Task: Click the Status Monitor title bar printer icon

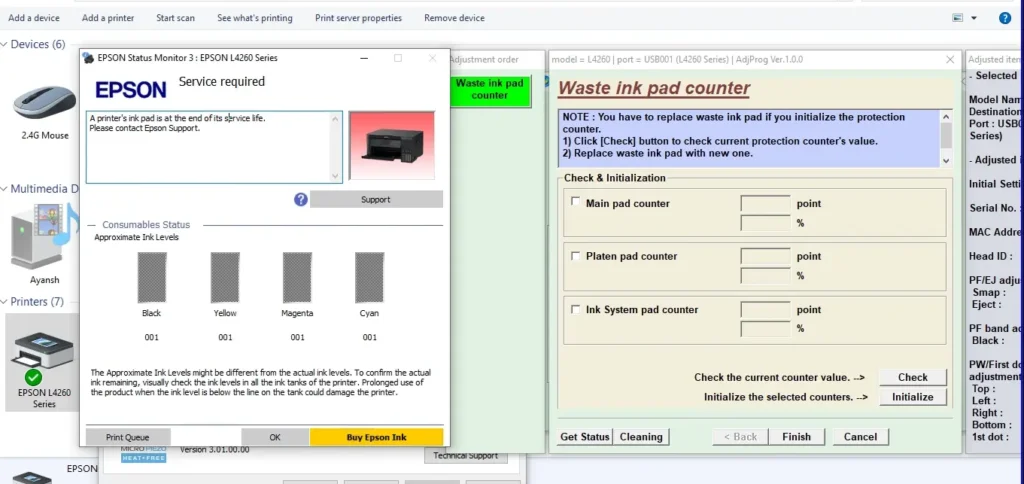Action: pos(89,58)
